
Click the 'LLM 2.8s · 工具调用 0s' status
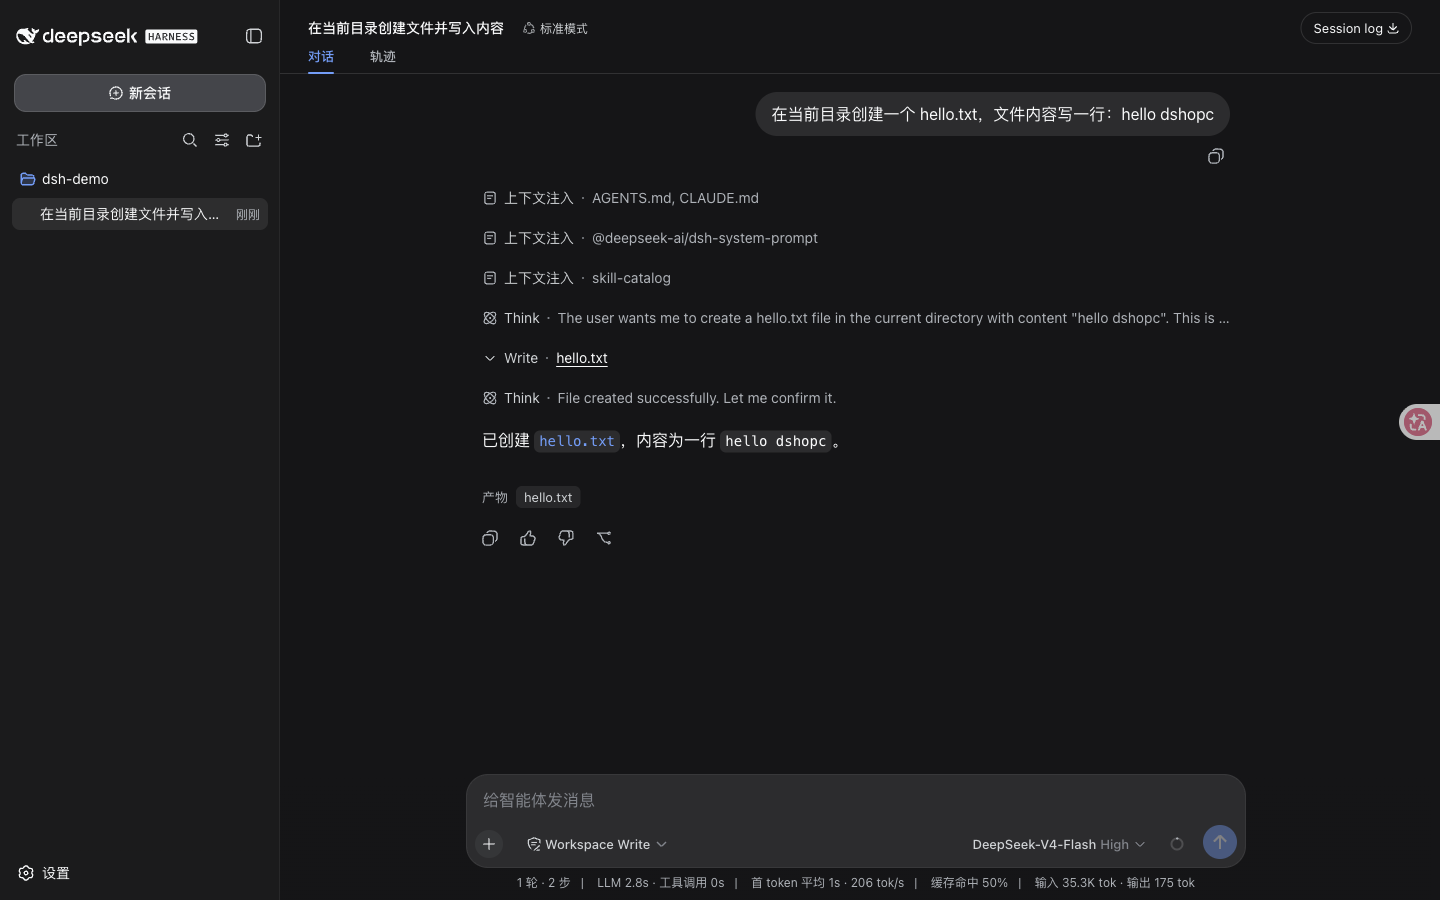[x=660, y=883]
